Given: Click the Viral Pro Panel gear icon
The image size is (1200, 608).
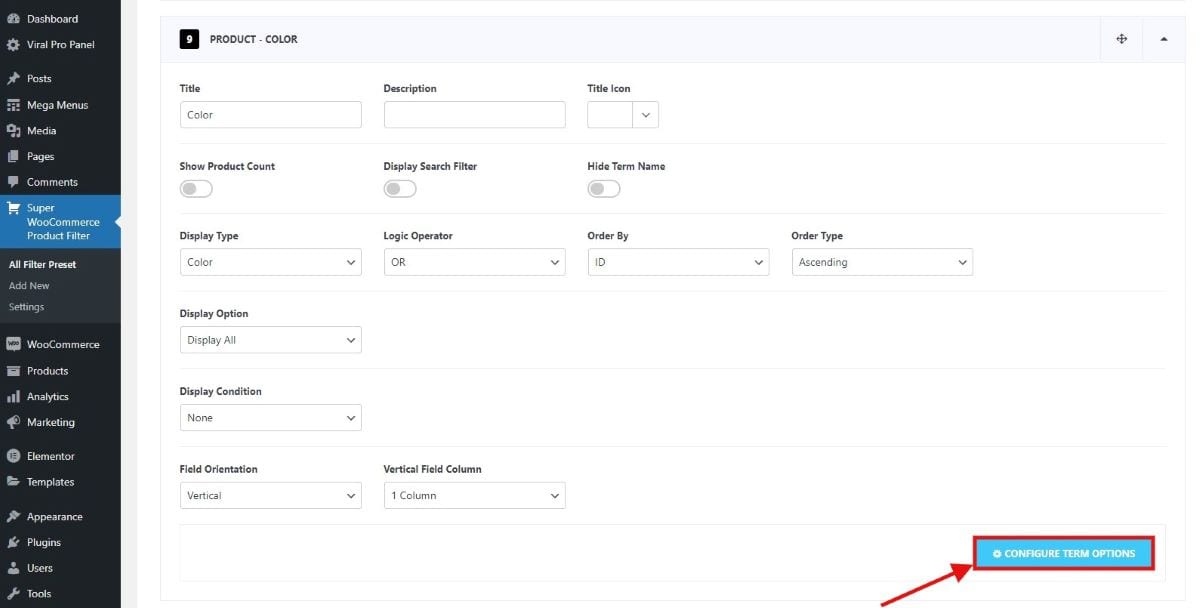Looking at the screenshot, I should pos(13,45).
